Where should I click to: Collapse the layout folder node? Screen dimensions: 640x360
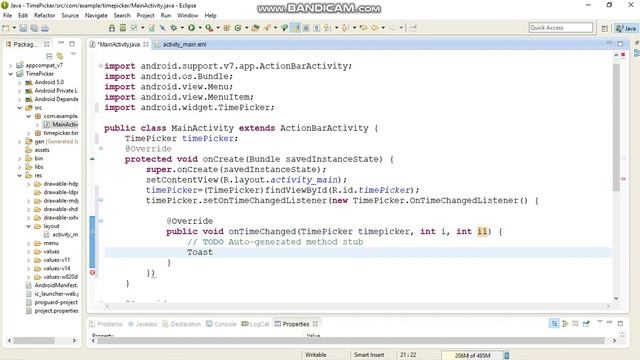(x=28, y=226)
